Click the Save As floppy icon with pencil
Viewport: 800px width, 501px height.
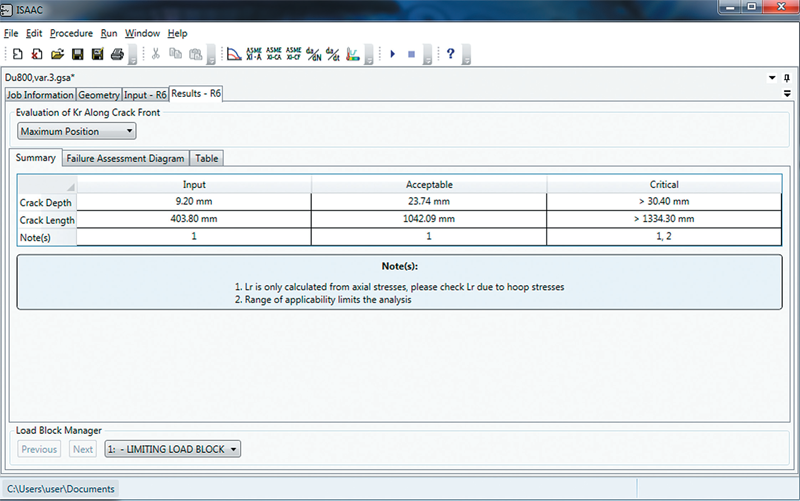click(97, 54)
